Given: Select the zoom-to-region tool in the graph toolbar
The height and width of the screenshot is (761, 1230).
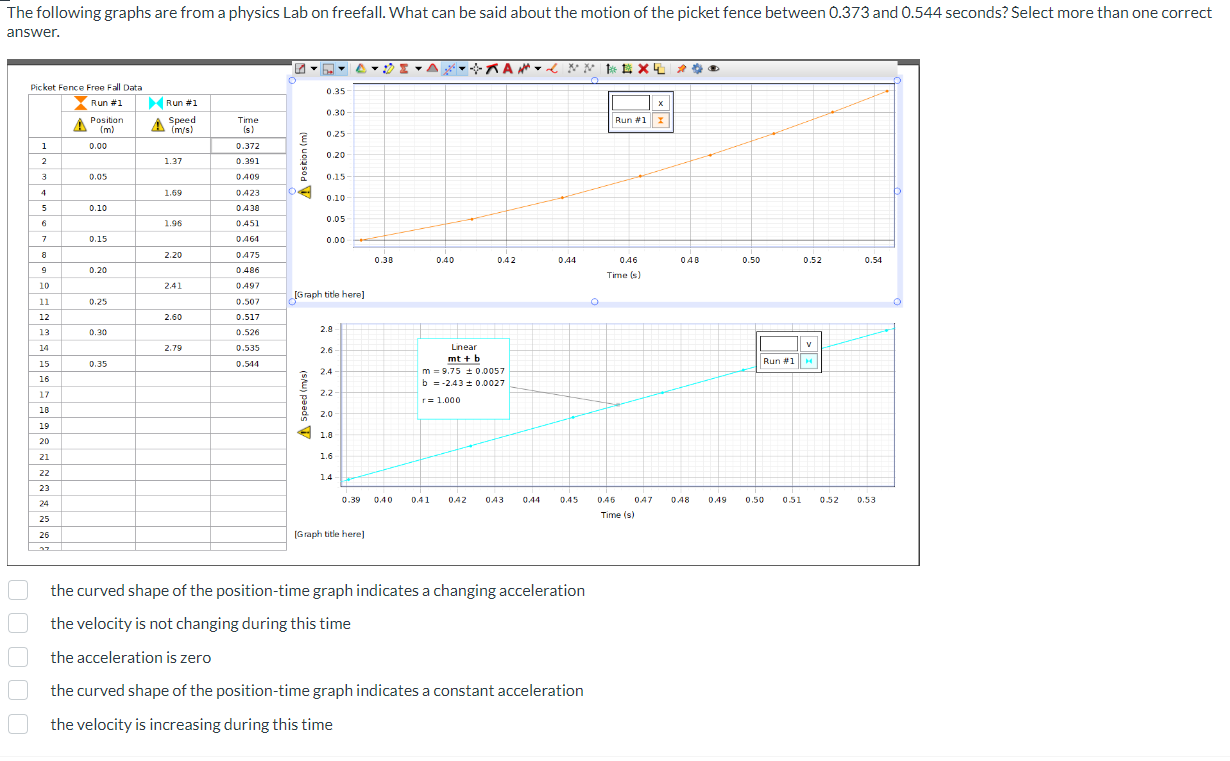Looking at the screenshot, I should 328,69.
